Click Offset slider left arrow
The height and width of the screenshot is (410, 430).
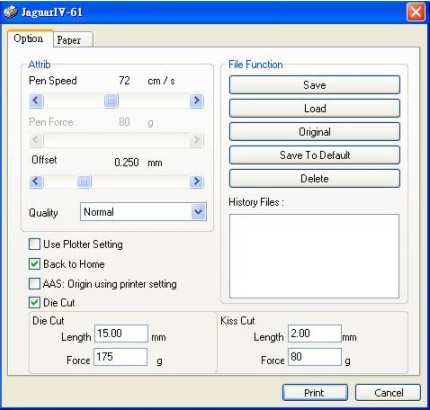click(x=36, y=182)
